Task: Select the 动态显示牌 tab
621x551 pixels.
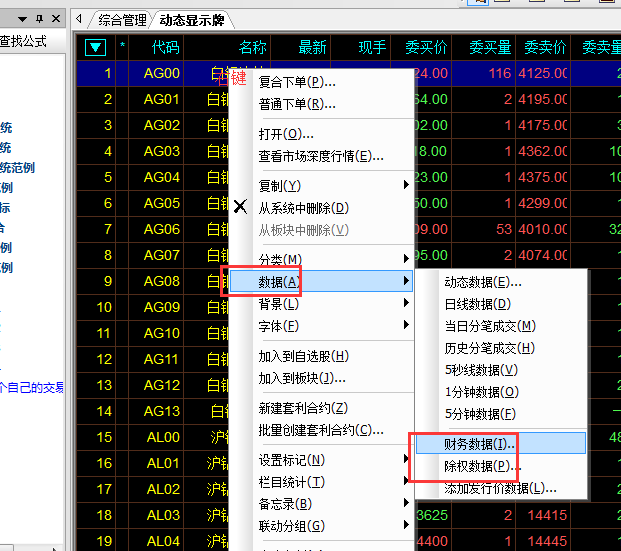Action: point(190,20)
